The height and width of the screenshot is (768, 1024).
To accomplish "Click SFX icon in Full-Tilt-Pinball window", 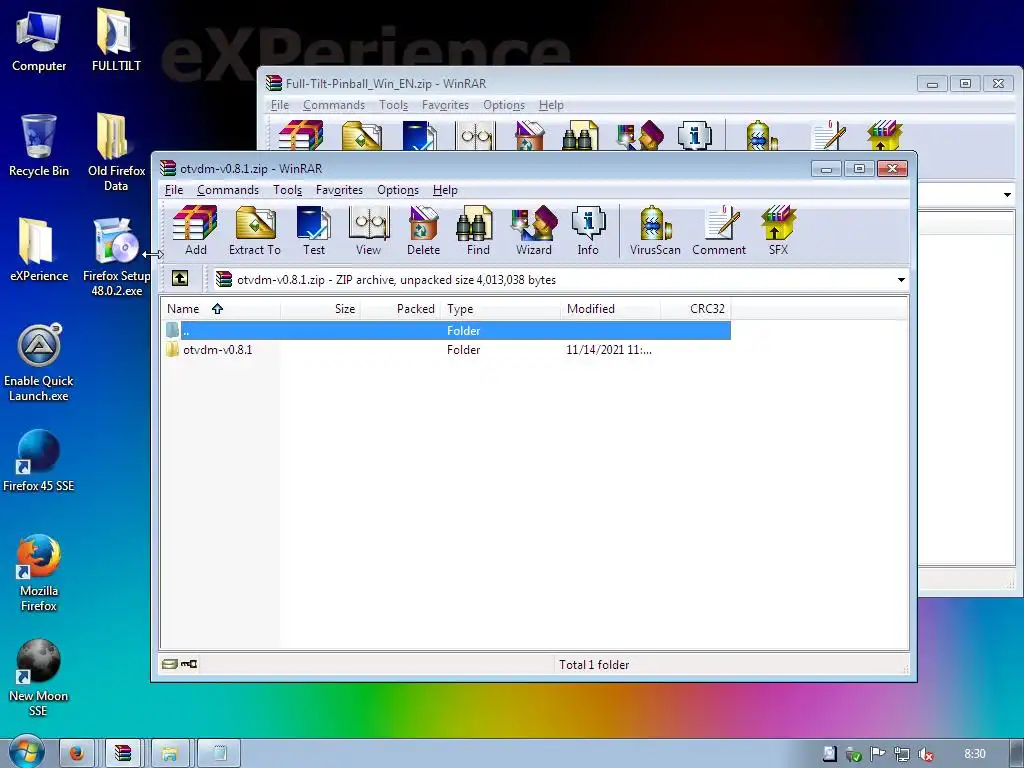I will pos(885,135).
